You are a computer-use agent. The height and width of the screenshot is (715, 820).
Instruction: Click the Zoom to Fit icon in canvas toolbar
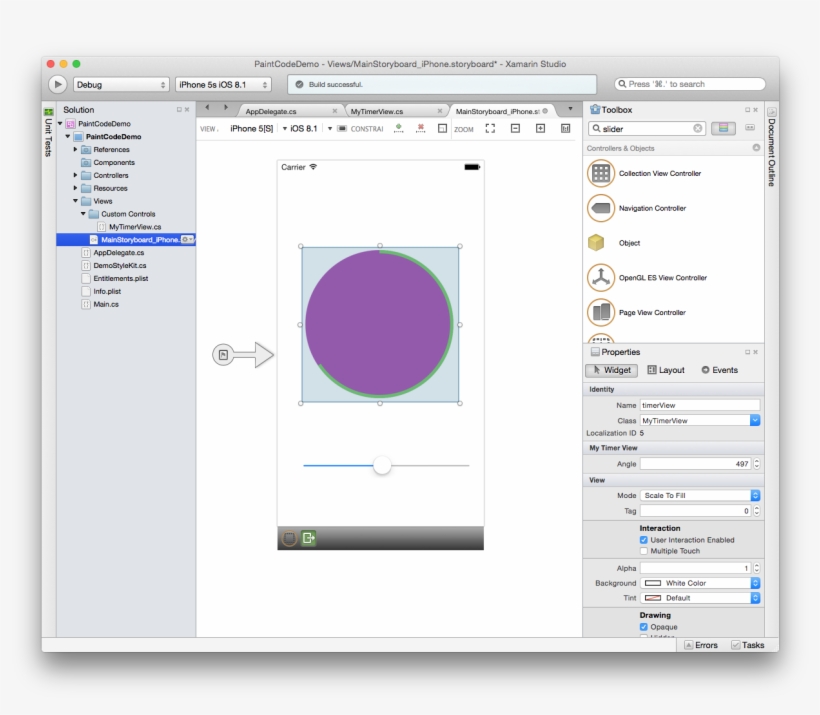[489, 127]
